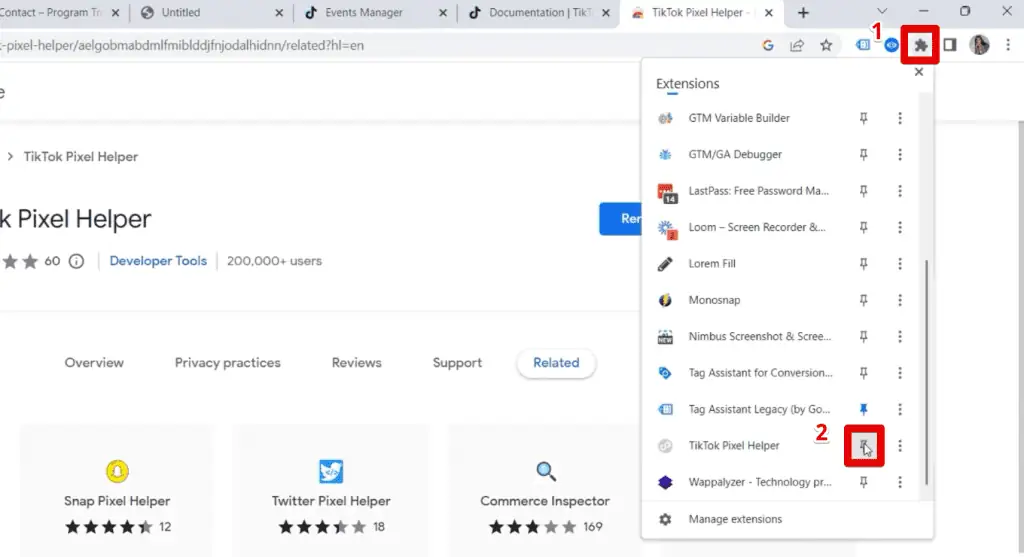Image resolution: width=1024 pixels, height=557 pixels.
Task: Click the Nimbus Screenshot extension icon
Action: coord(665,337)
